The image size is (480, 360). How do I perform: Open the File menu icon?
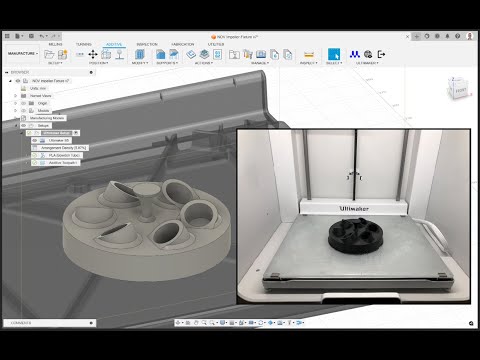click(x=18, y=36)
